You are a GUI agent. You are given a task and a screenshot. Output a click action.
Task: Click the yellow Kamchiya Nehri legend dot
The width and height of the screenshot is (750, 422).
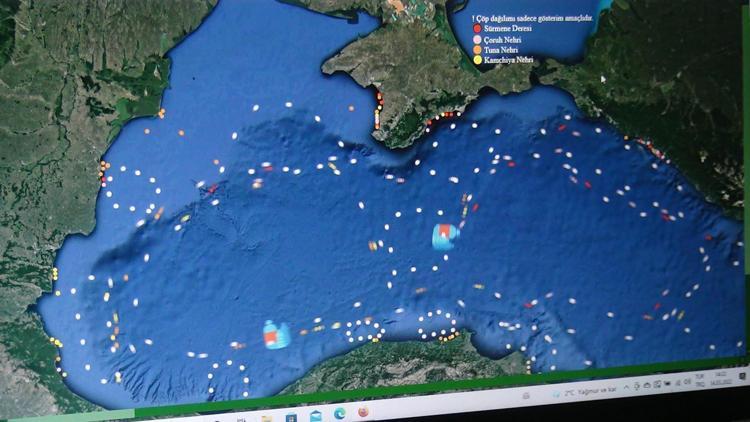click(479, 61)
